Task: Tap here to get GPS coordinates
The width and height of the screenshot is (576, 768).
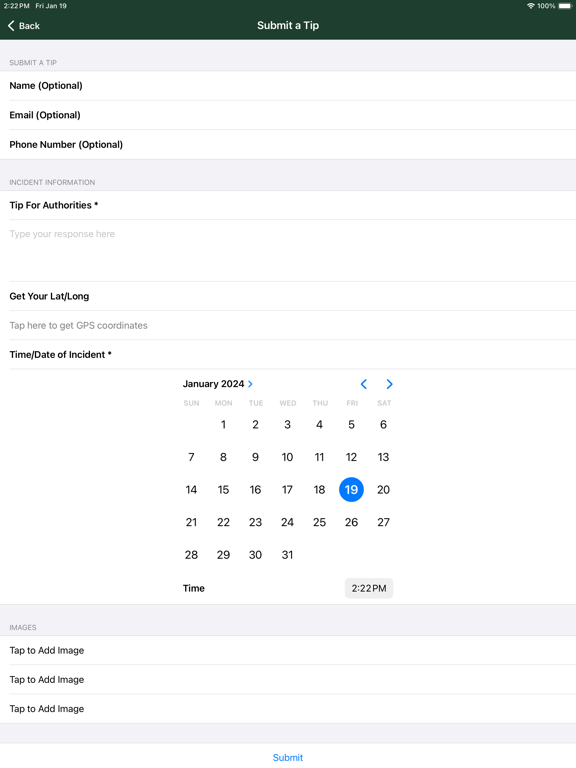Action: coord(288,325)
